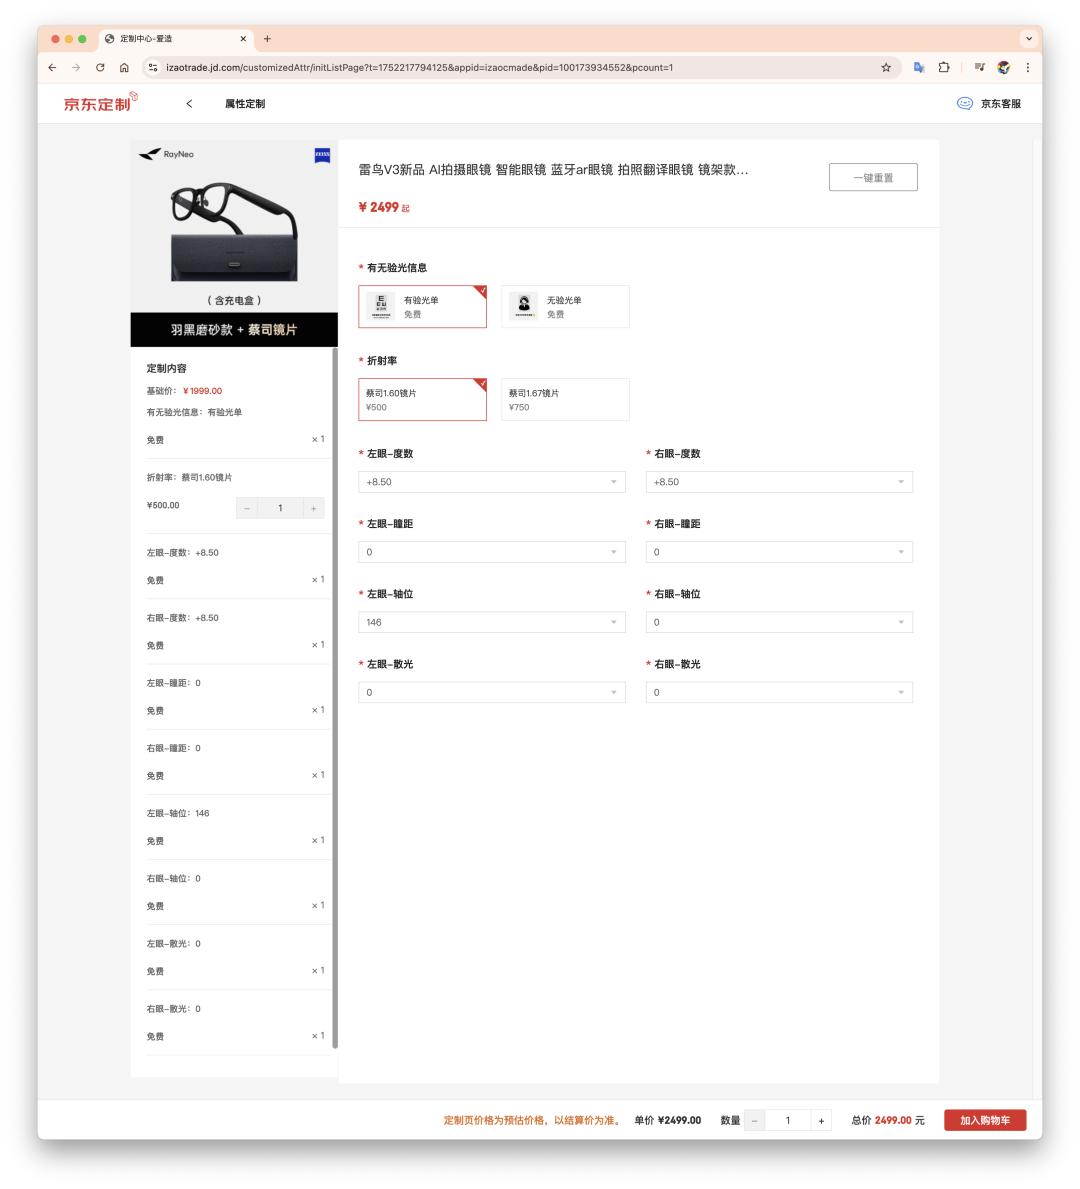Image resolution: width=1080 pixels, height=1189 pixels.
Task: Click the browser profile avatar icon
Action: (1003, 67)
